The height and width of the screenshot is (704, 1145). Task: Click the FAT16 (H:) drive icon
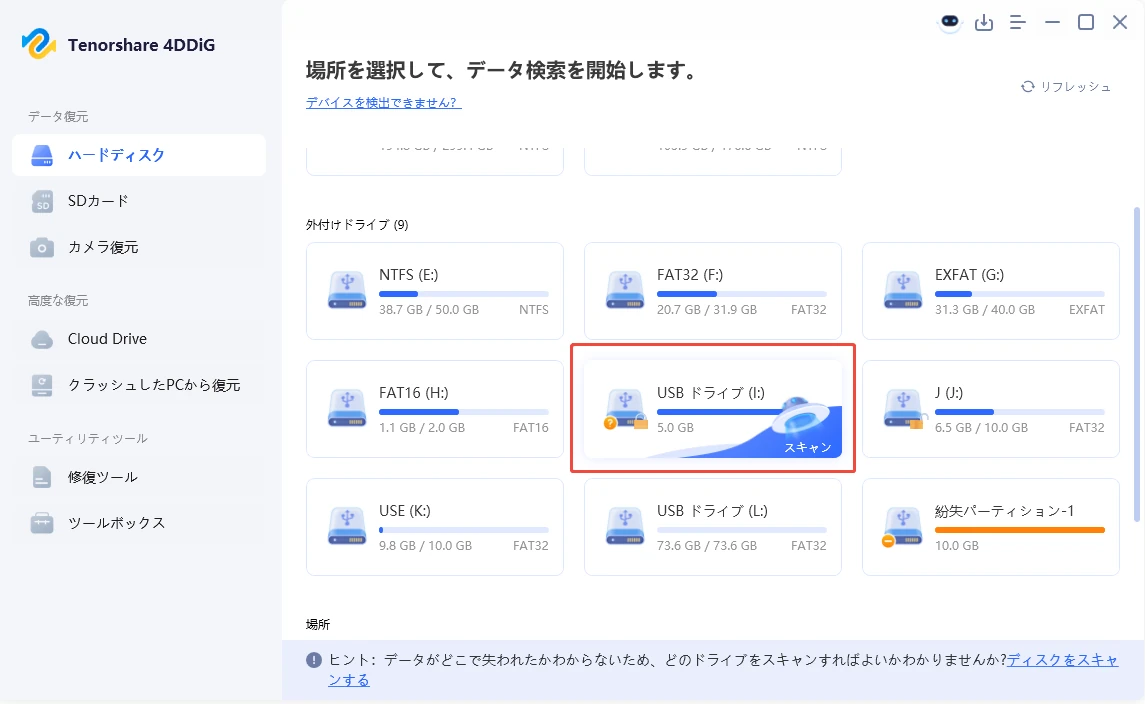(x=347, y=408)
